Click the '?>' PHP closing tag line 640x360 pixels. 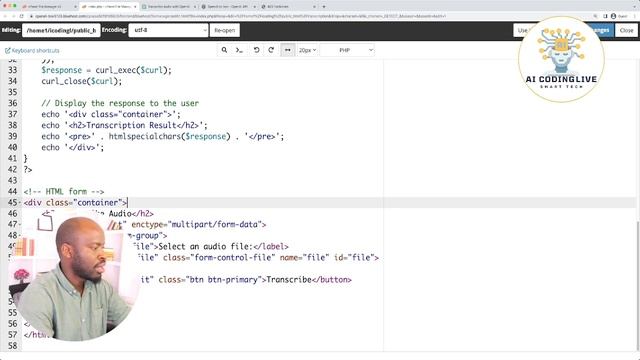pyautogui.click(x=28, y=169)
